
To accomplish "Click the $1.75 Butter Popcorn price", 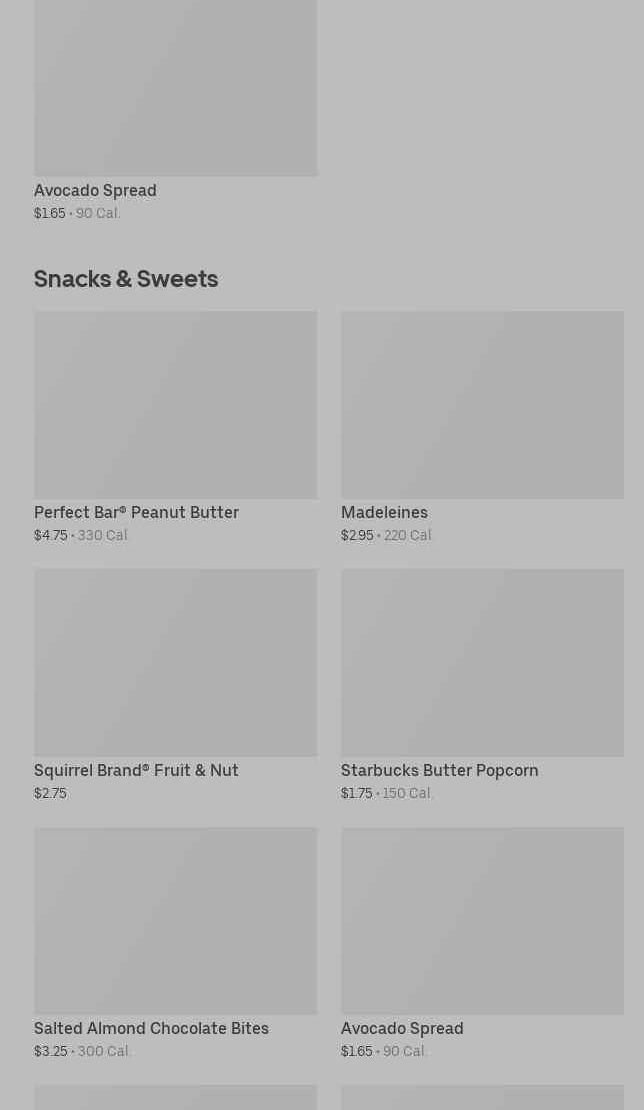I will tap(357, 793).
